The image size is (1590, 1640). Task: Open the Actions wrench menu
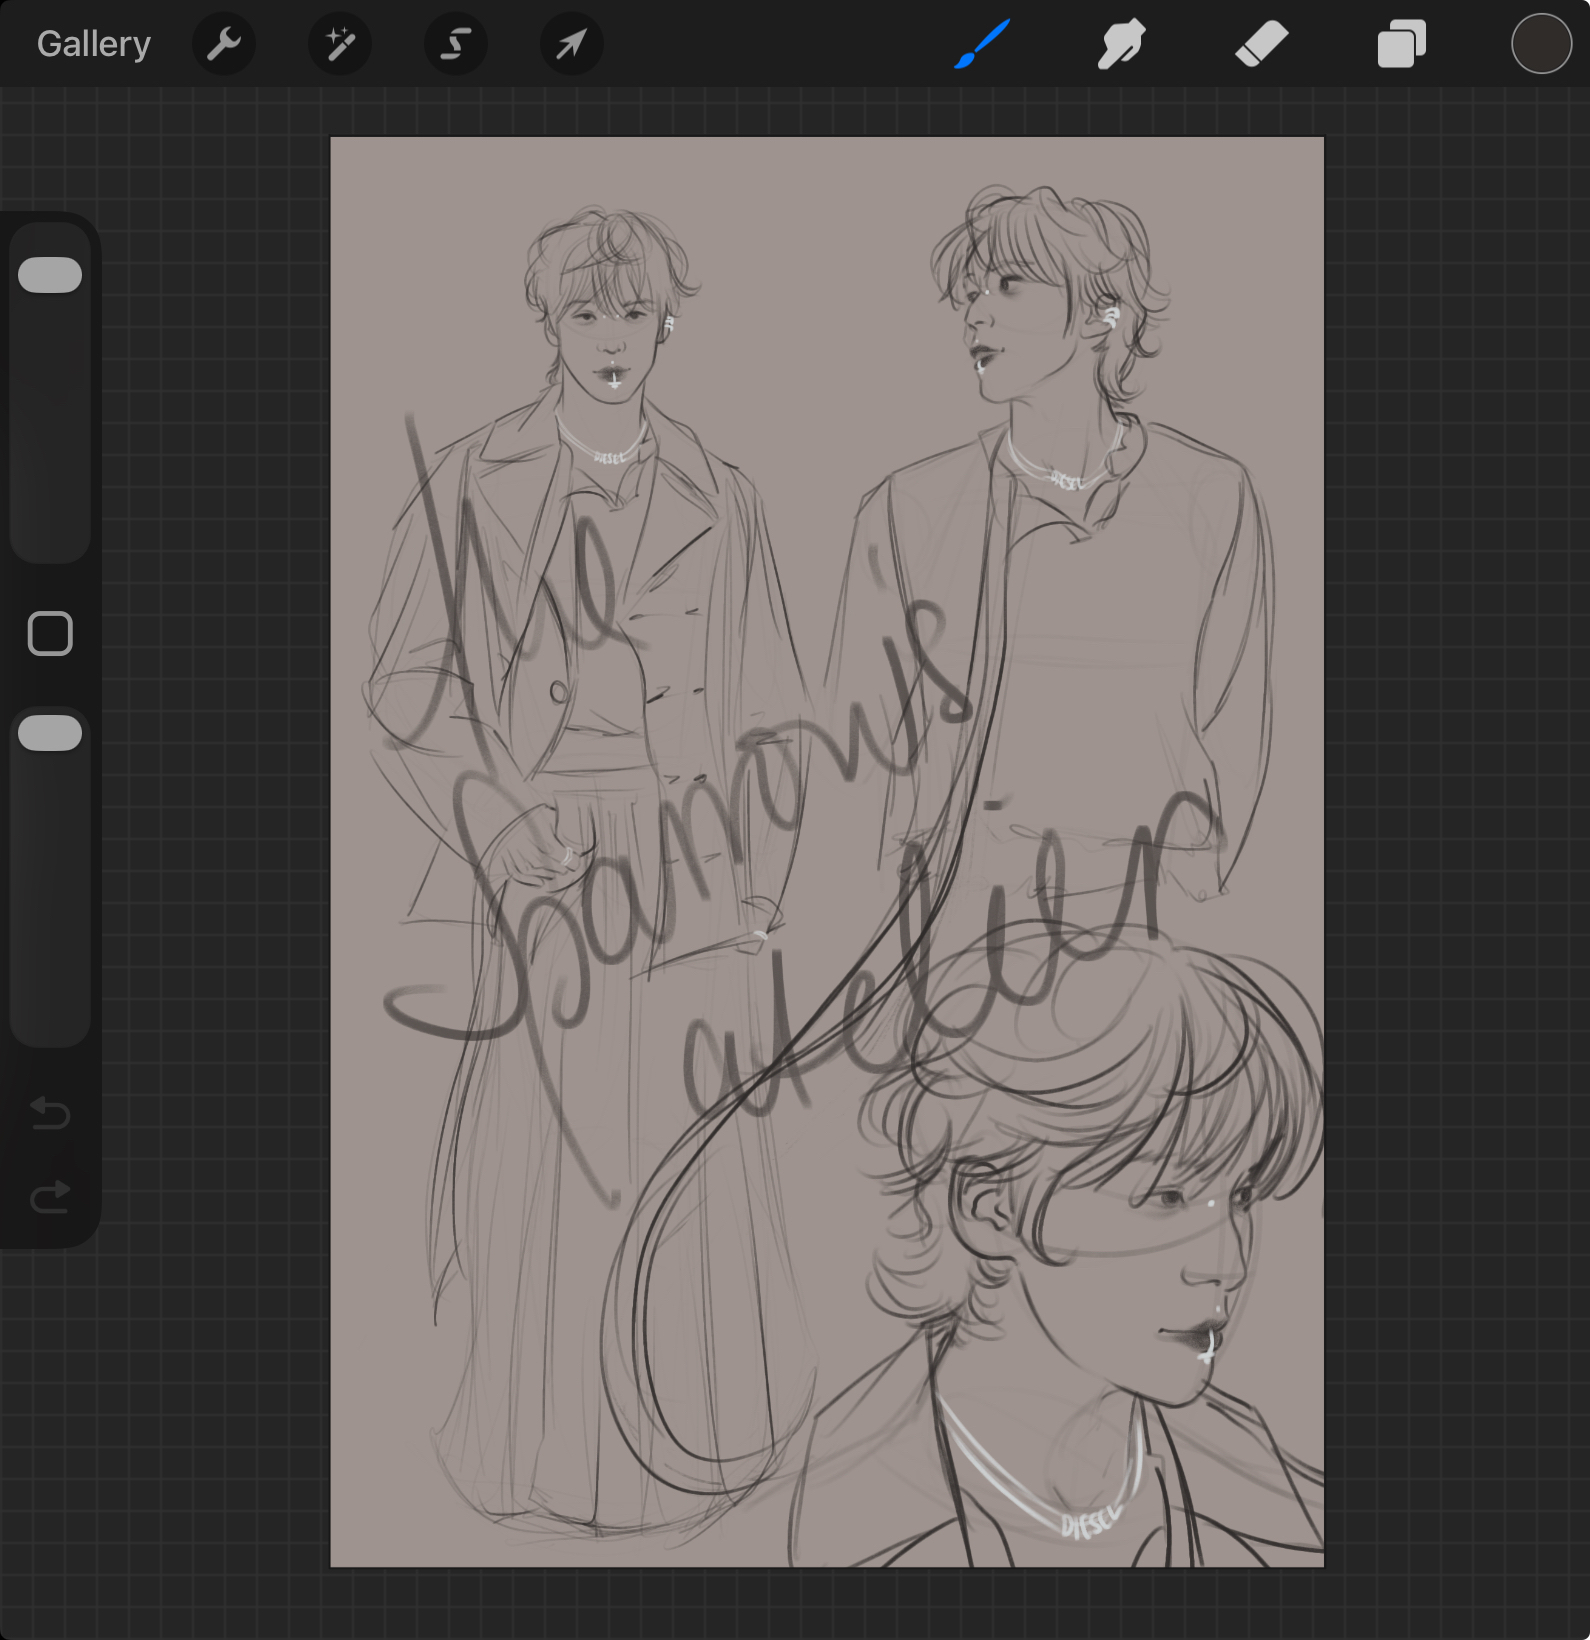coord(223,44)
